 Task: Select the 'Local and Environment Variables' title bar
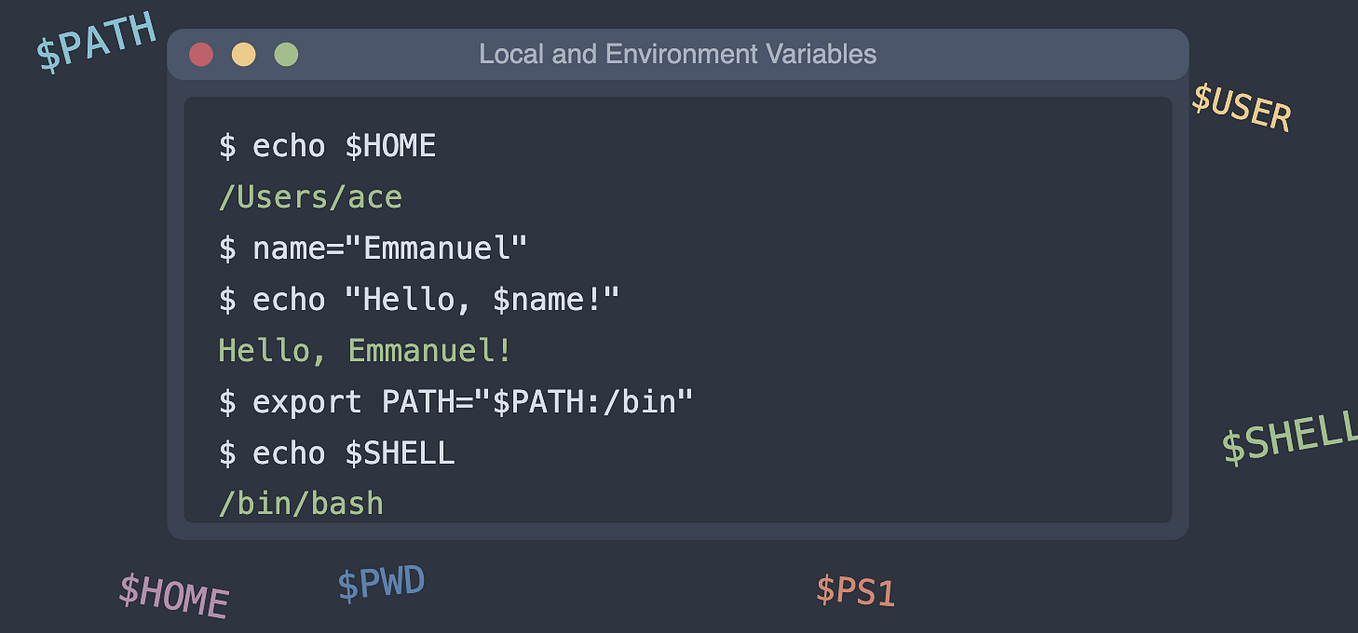678,54
